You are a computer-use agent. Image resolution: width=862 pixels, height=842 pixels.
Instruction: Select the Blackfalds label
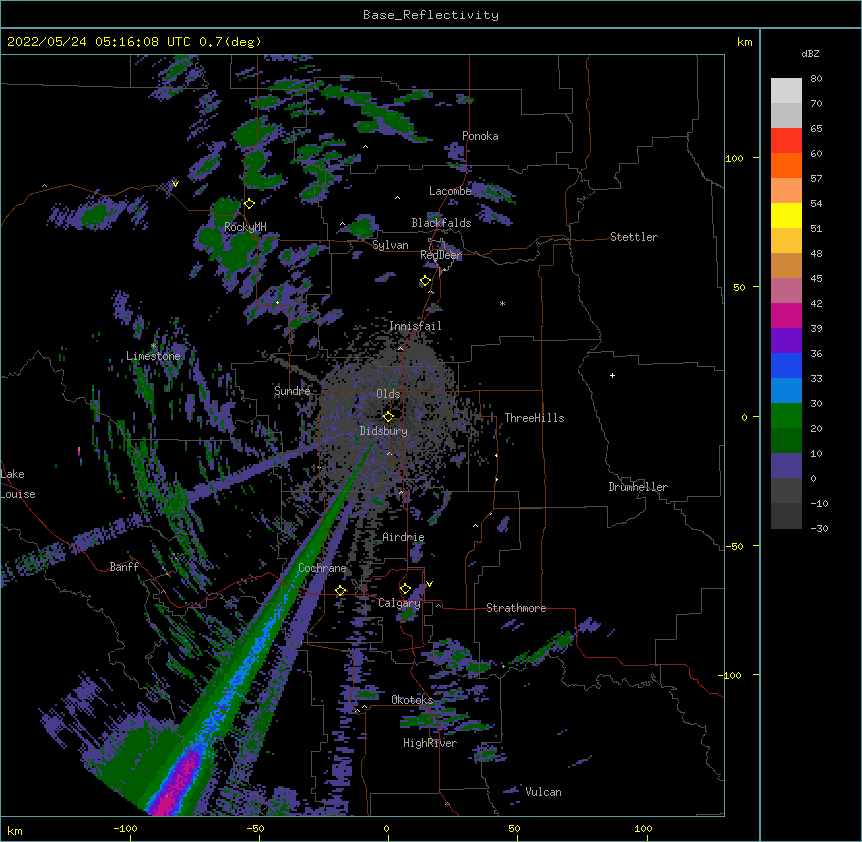coord(441,223)
